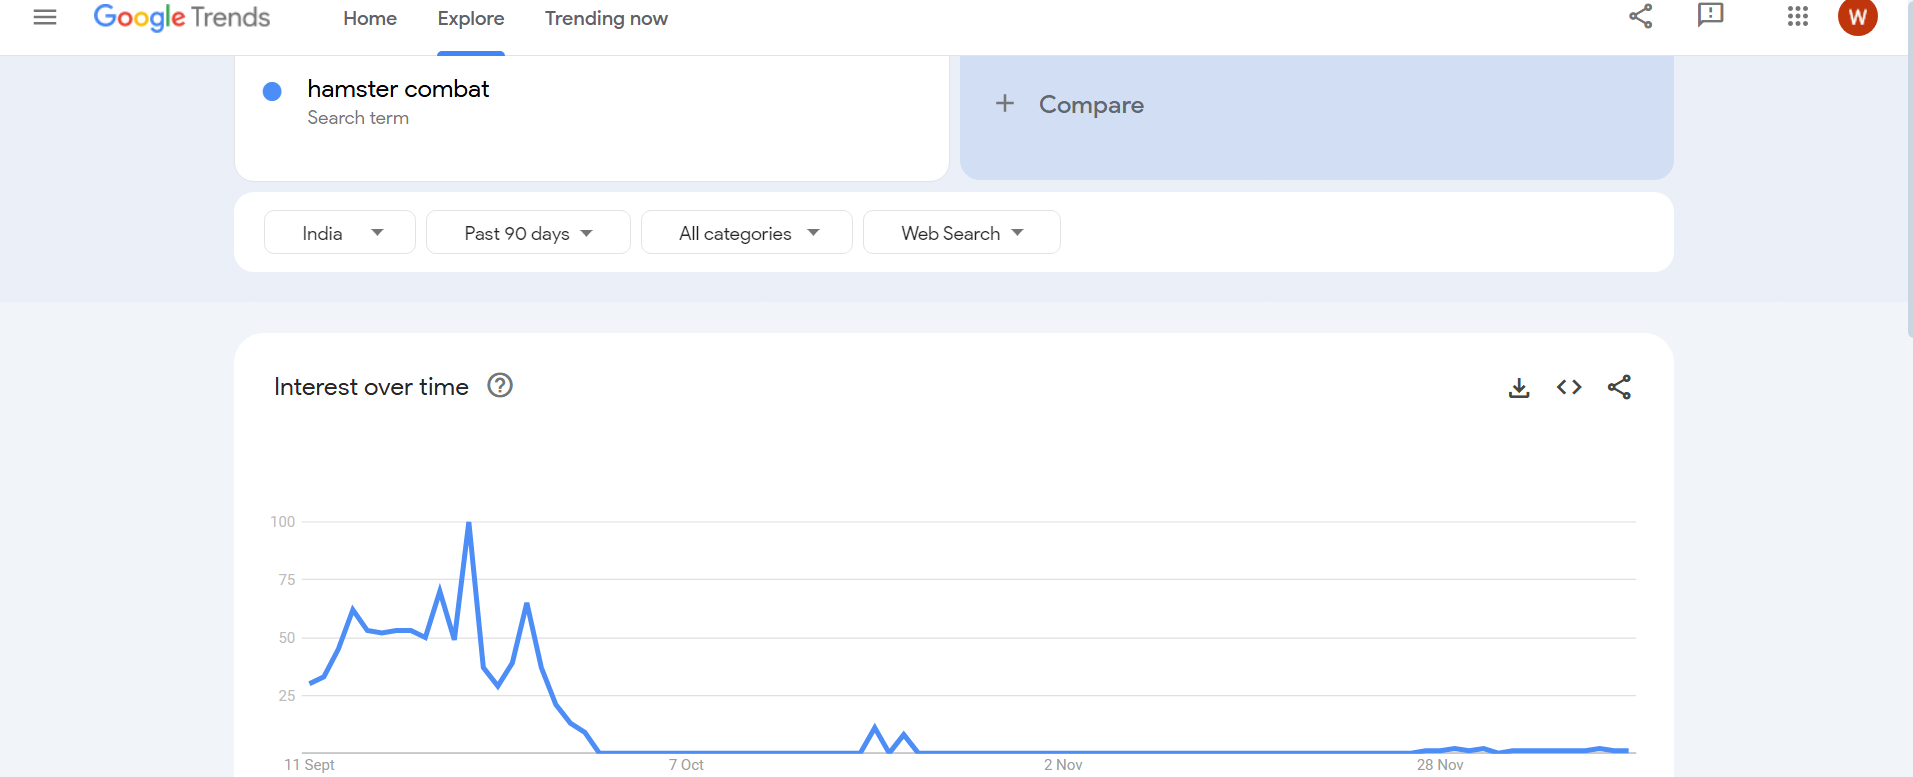Click the Interest over time heading
1913x777 pixels.
click(x=371, y=387)
